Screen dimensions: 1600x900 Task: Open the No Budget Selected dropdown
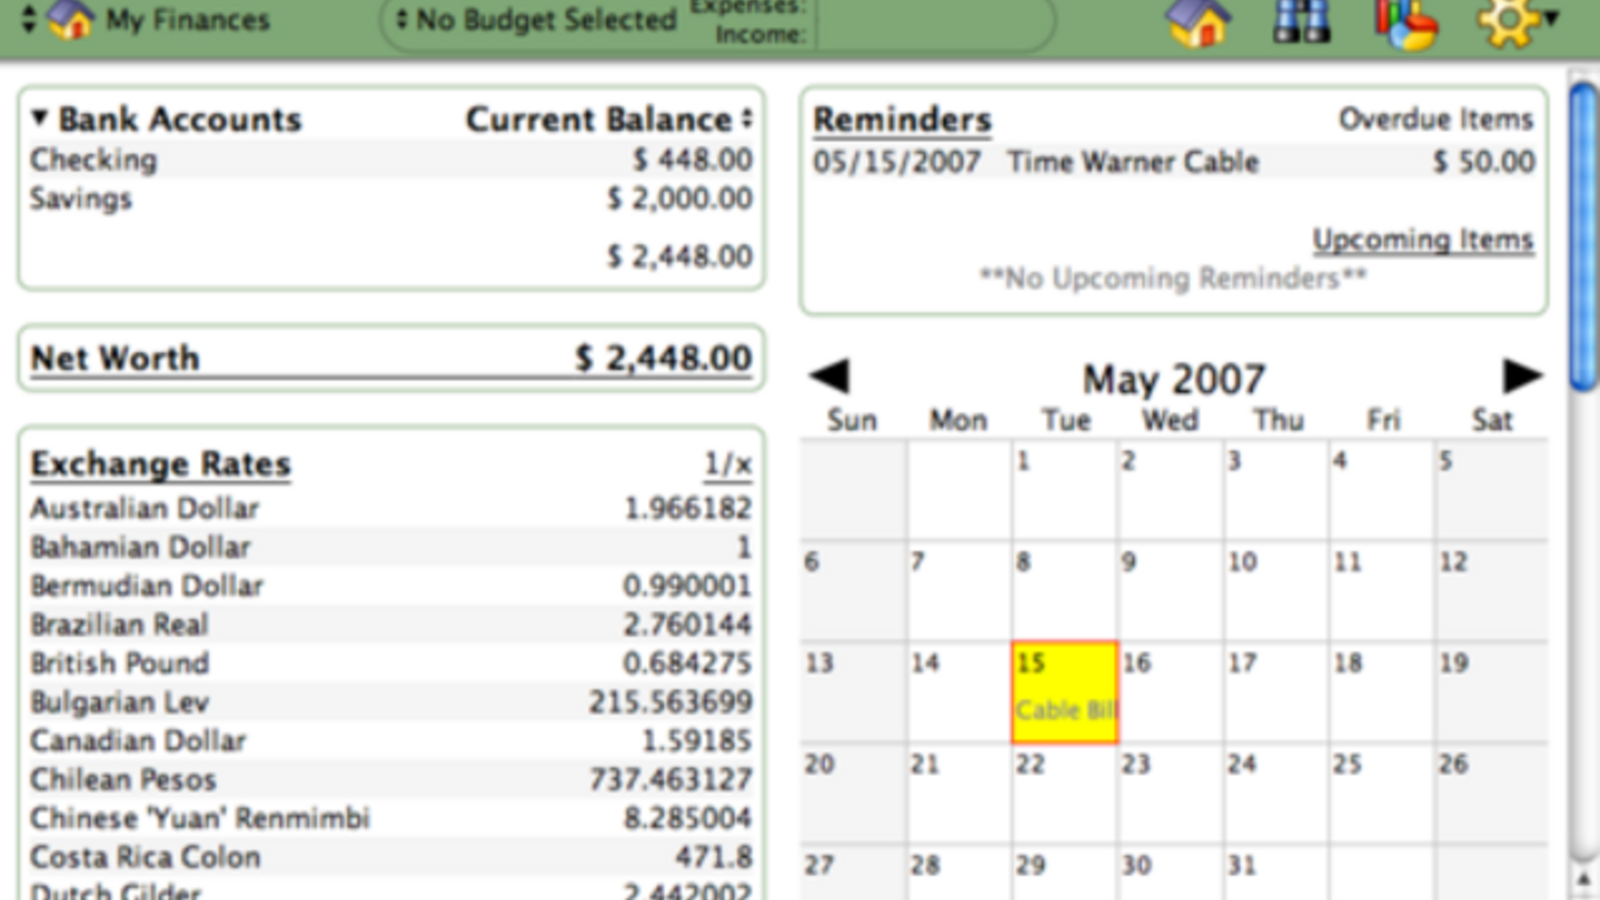tap(536, 20)
